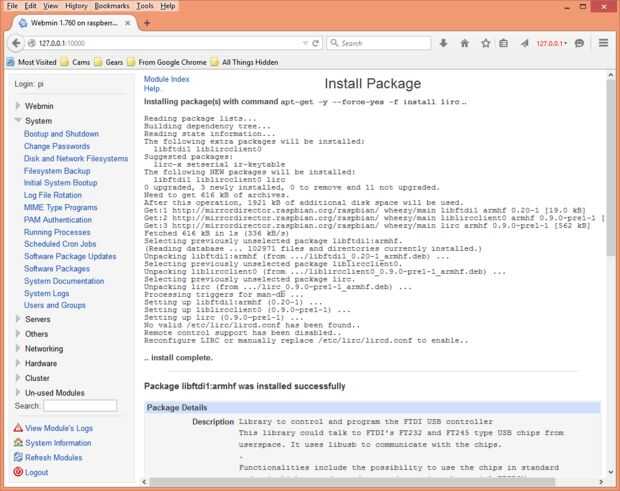This screenshot has height=491, width=620.
Task: Open System Documentation
Action: (64, 281)
